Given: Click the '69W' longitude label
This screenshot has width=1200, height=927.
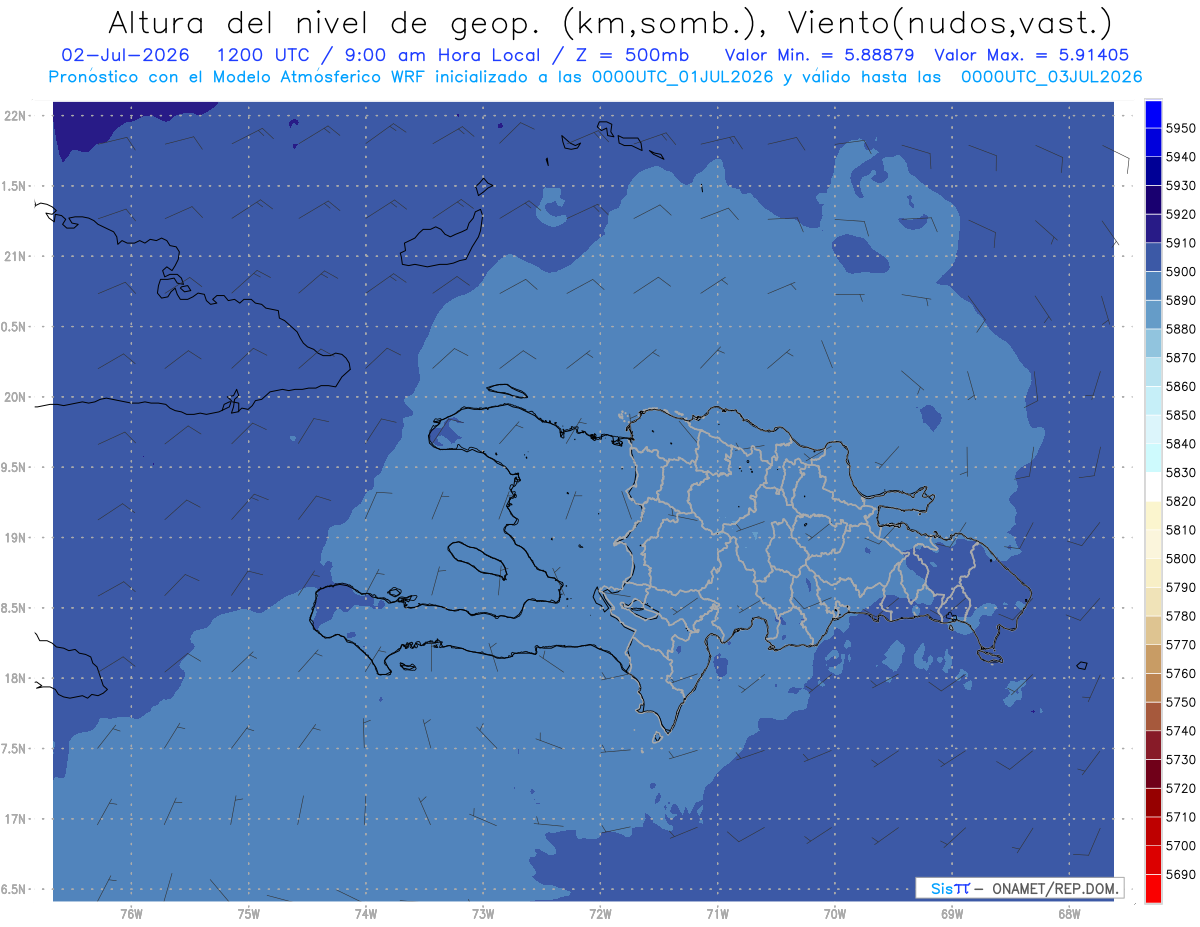Looking at the screenshot, I should coord(952,913).
